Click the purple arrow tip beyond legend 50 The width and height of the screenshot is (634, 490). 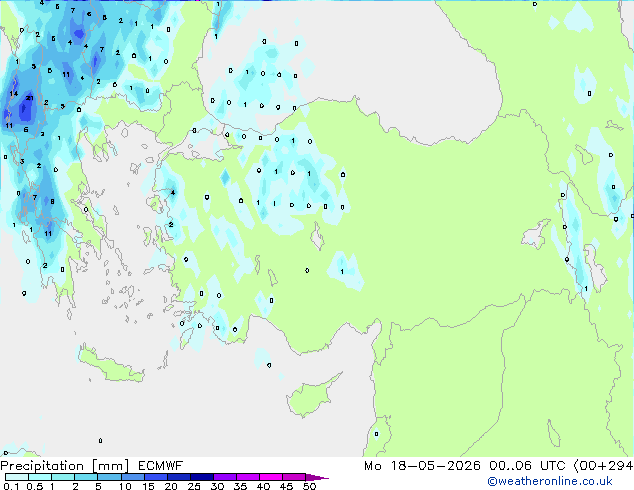pos(317,477)
